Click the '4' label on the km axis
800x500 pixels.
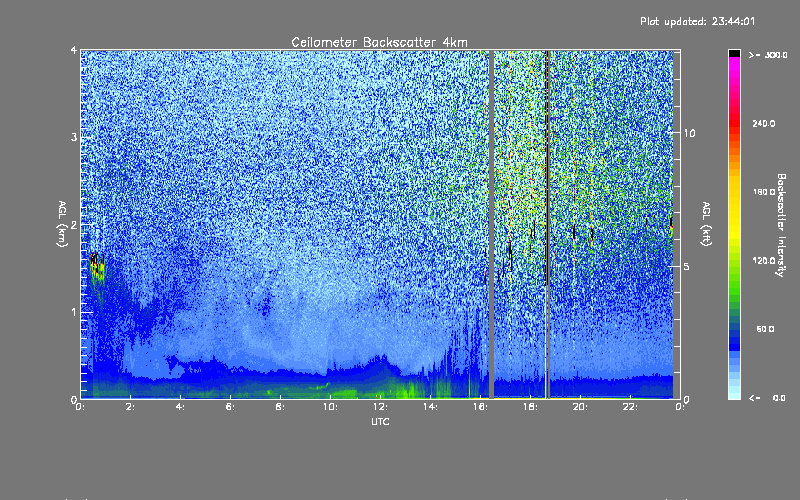[x=74, y=50]
